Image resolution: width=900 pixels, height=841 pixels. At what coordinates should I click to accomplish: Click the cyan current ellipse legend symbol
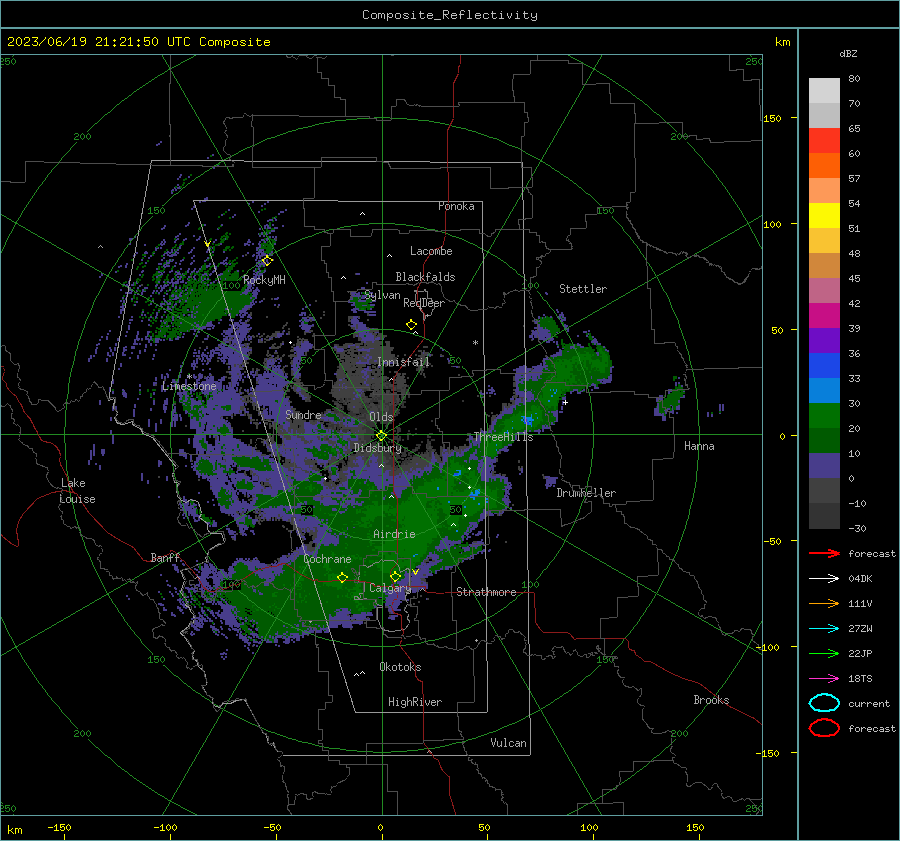tap(824, 703)
